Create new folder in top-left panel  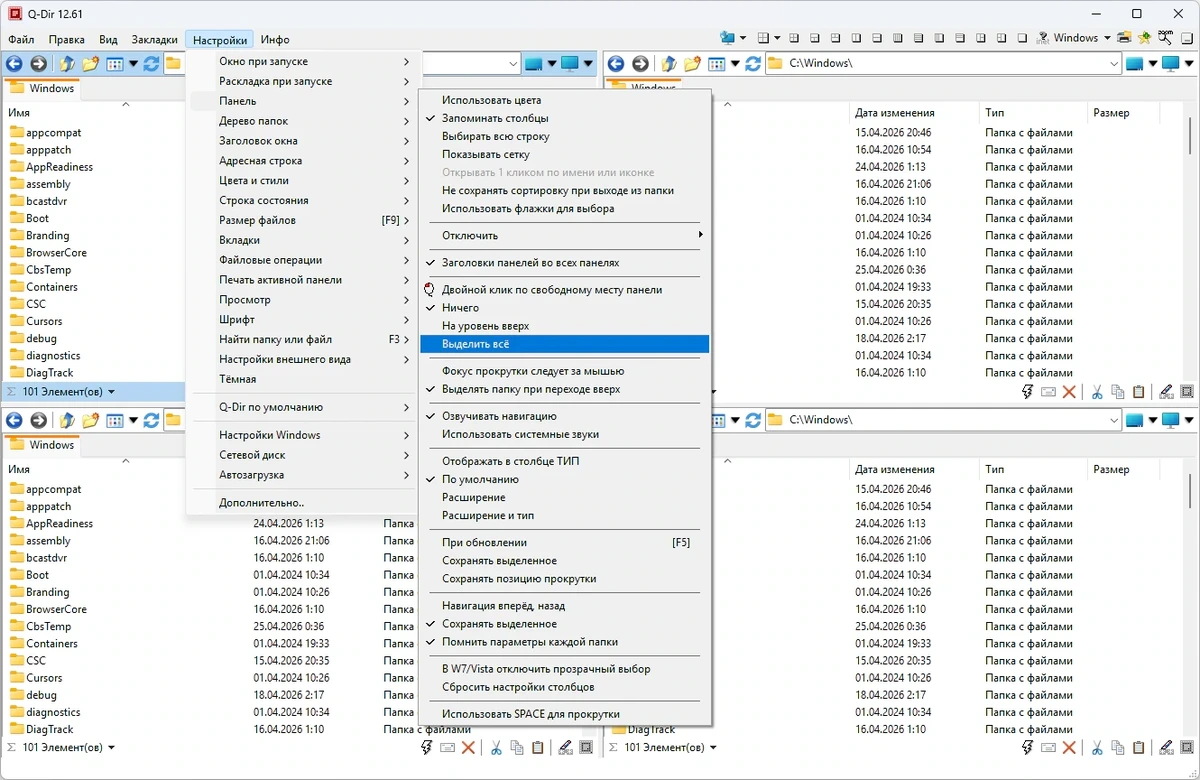coord(90,64)
